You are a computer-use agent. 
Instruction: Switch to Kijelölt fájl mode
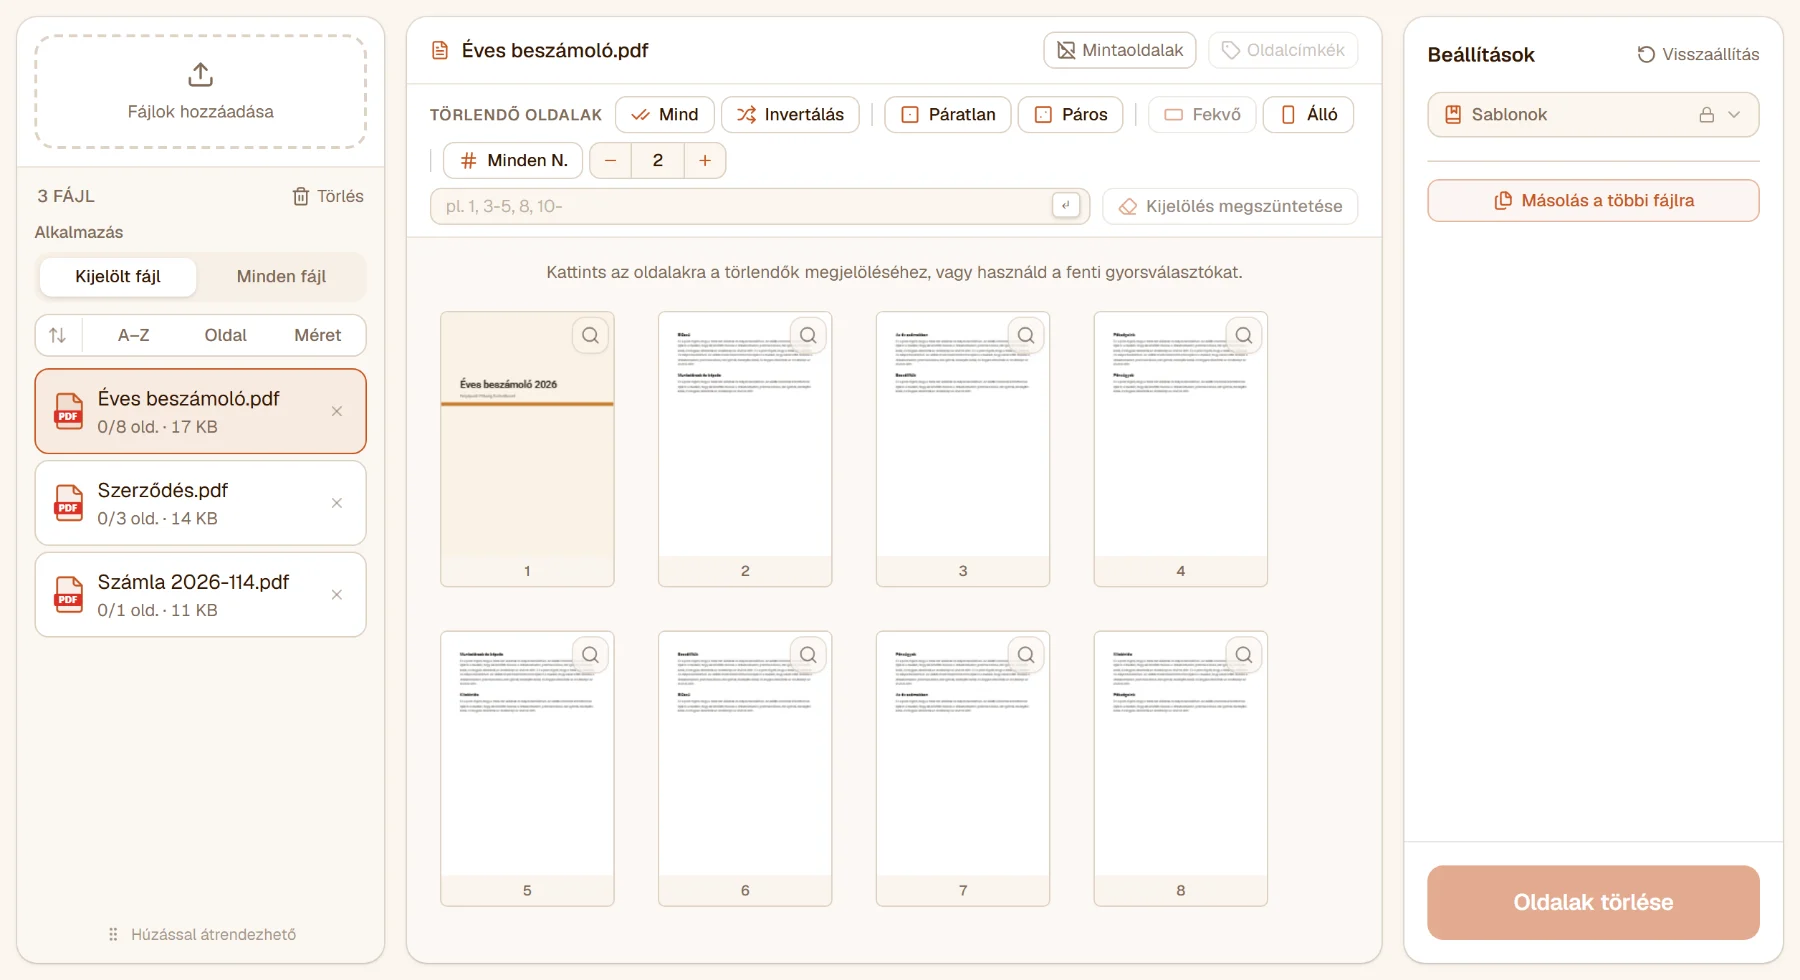pos(118,277)
